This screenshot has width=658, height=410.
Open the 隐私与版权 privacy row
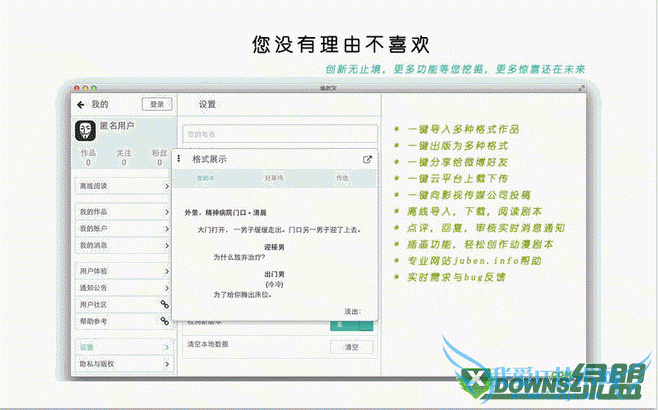pos(124,364)
